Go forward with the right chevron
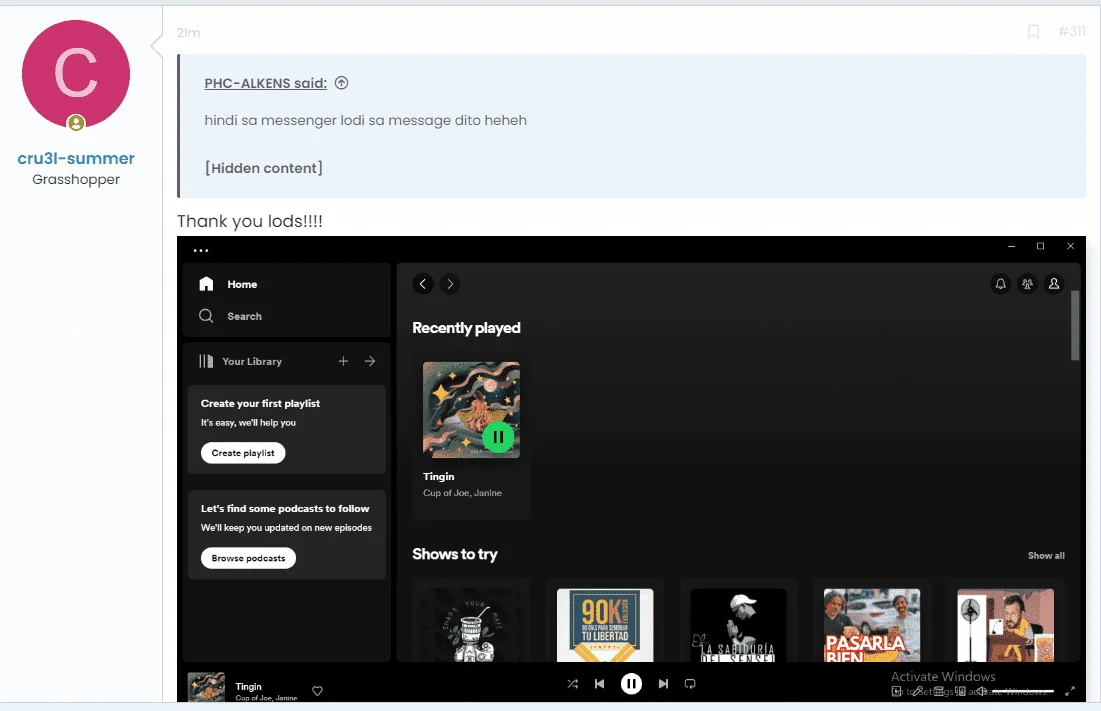 coord(450,284)
